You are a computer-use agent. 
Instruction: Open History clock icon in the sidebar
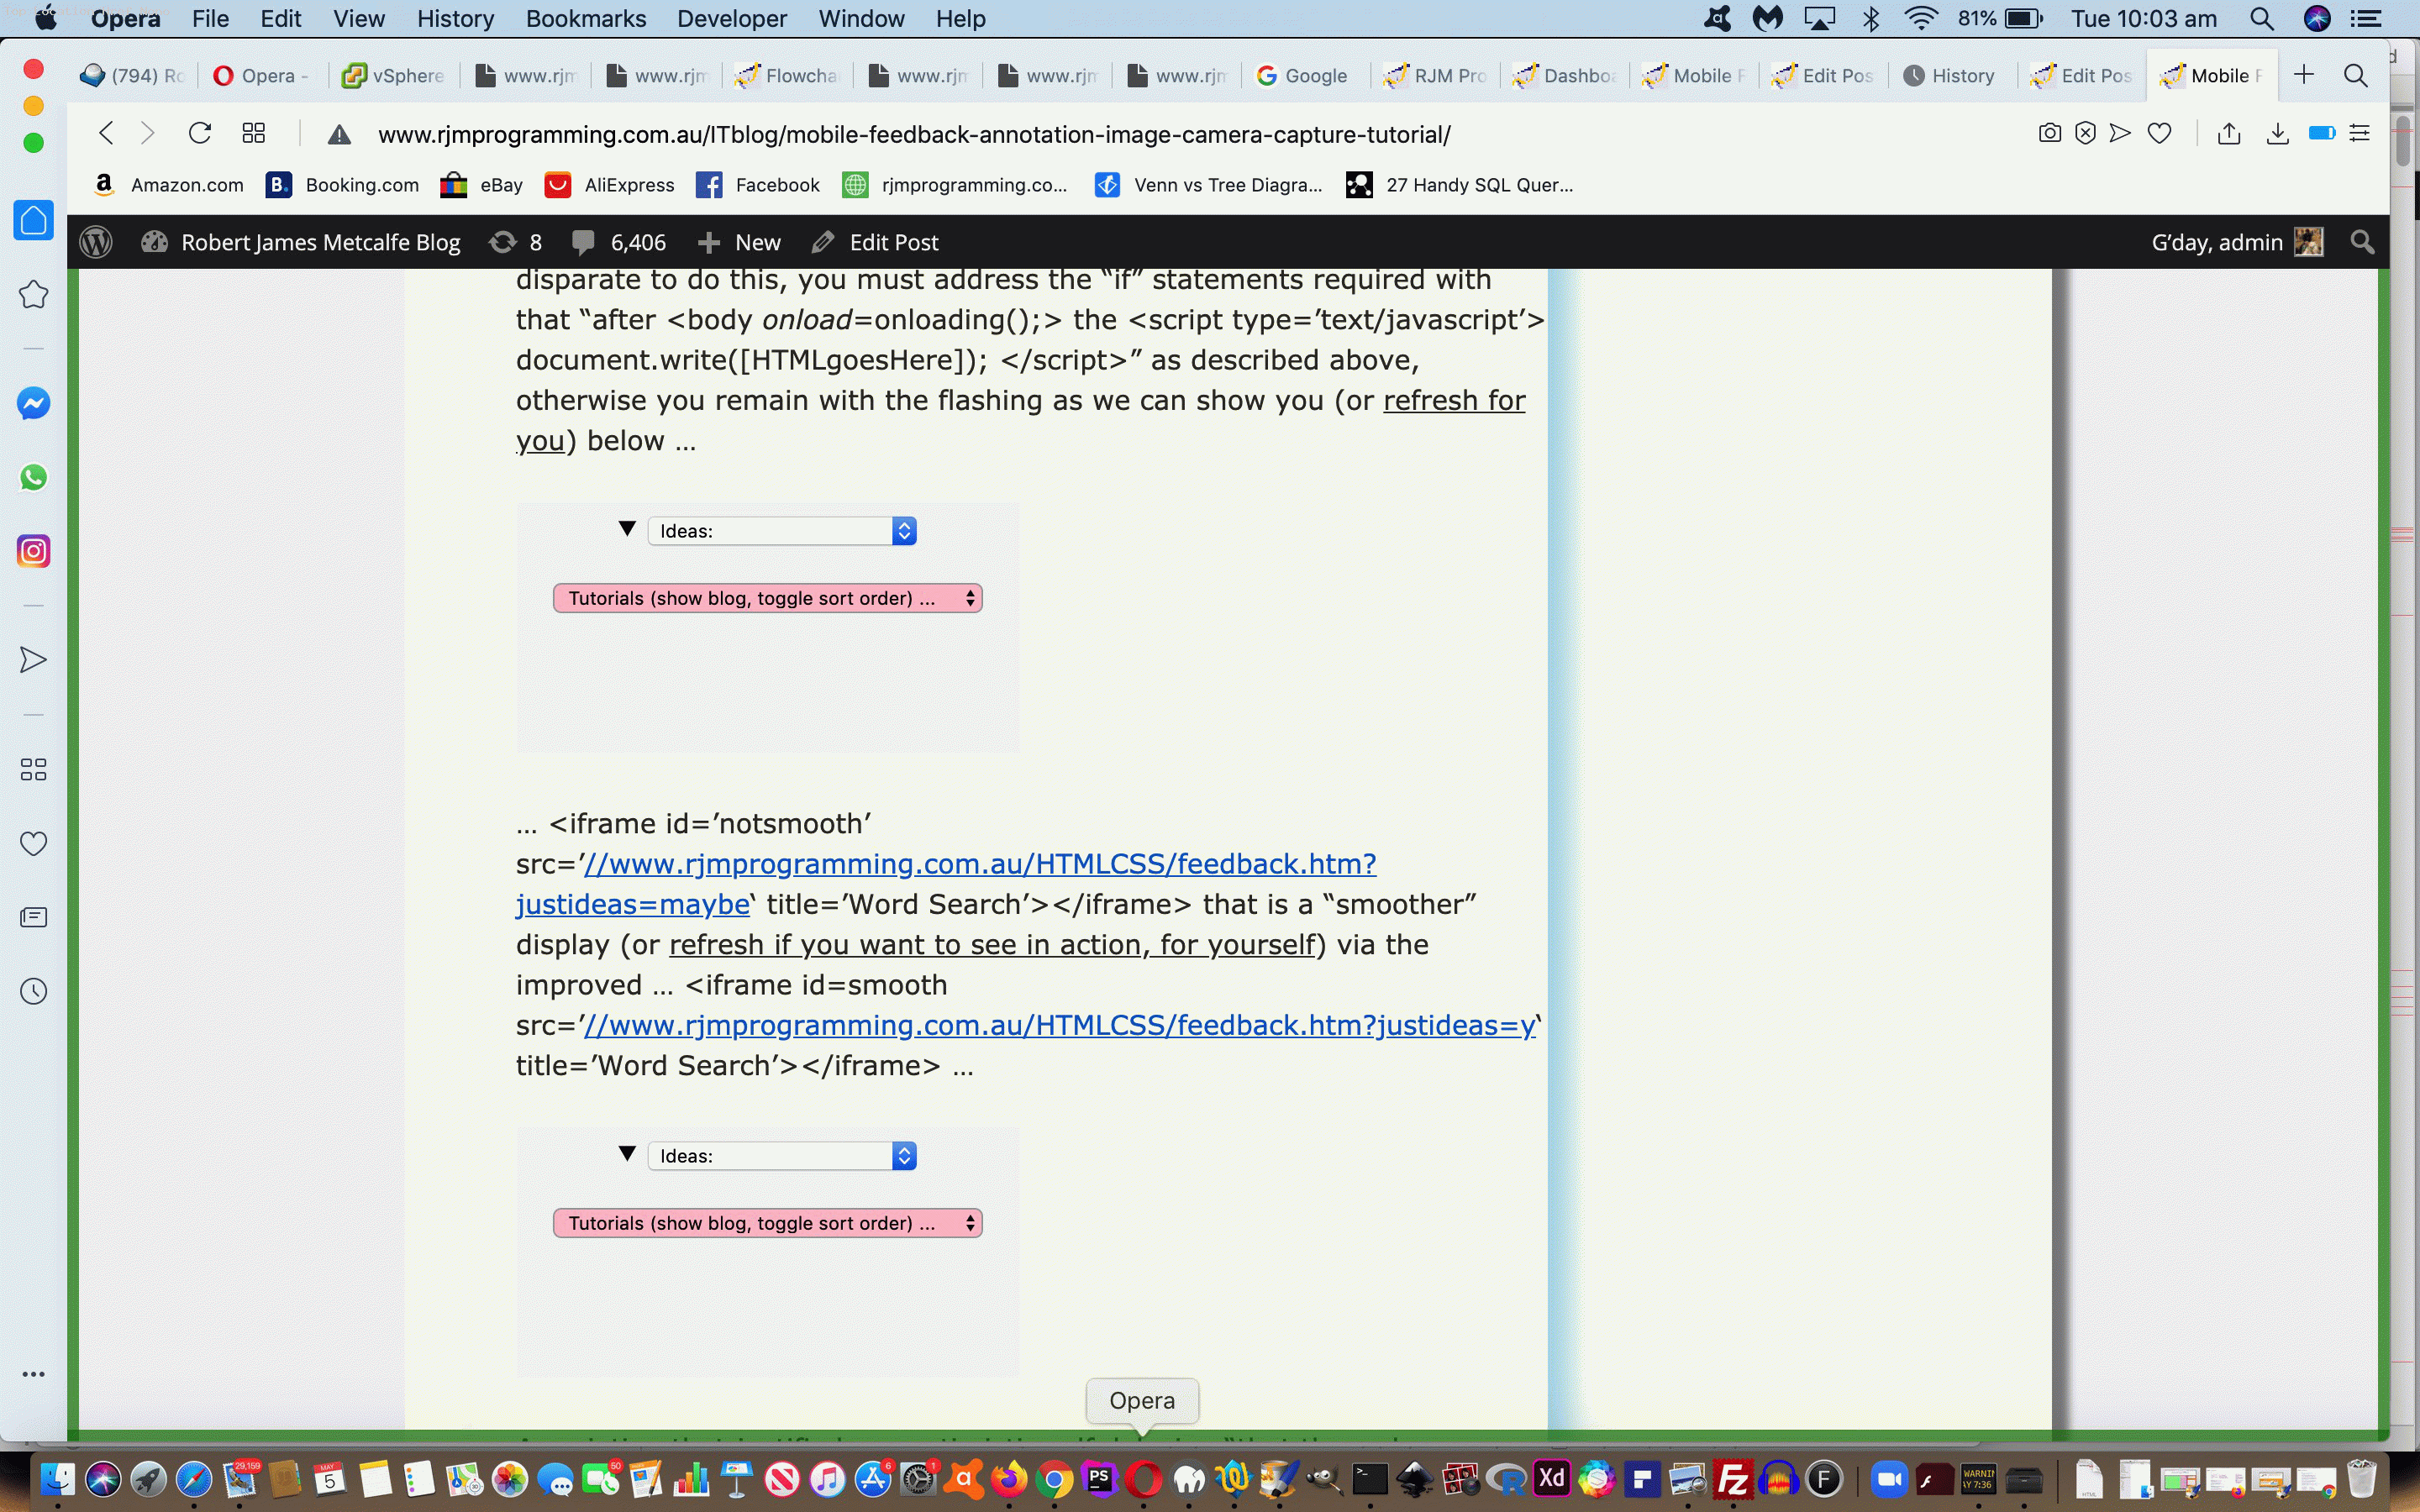33,991
